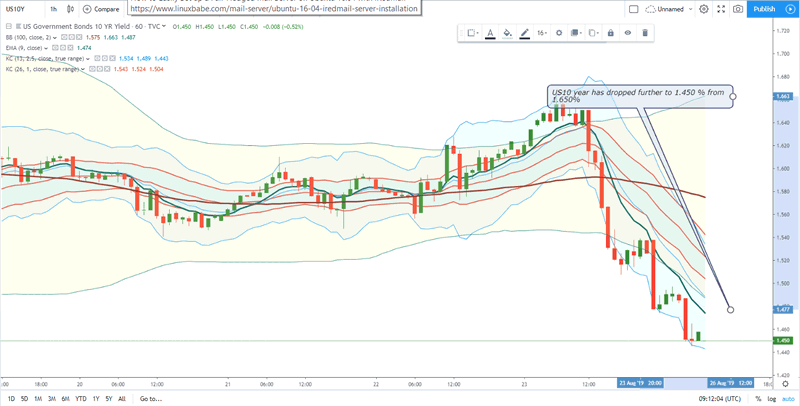Choose the callout background fill color

[x=508, y=33]
